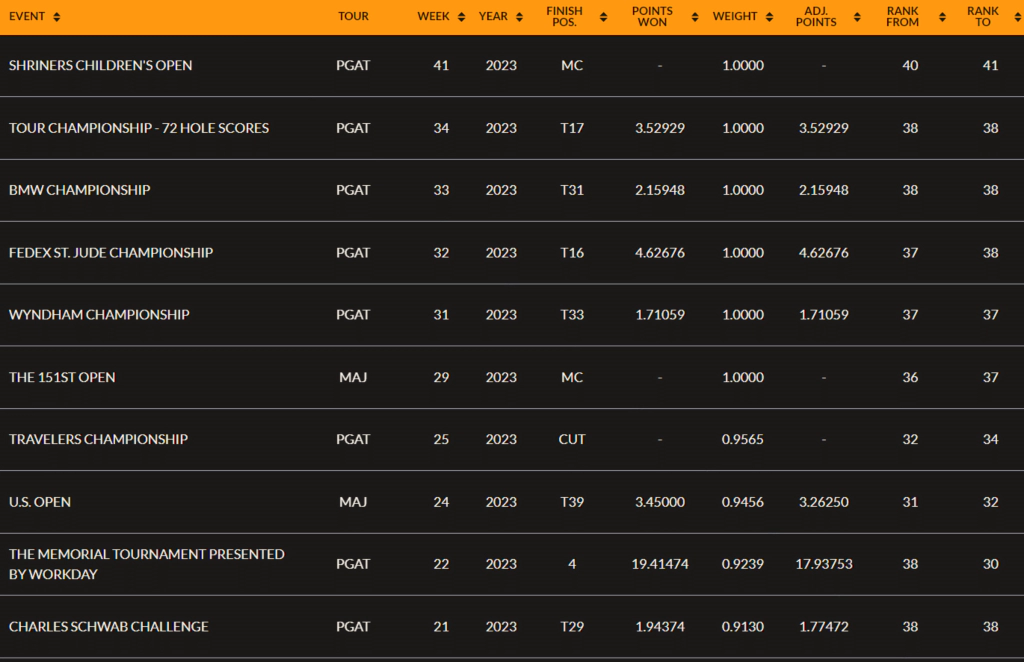The height and width of the screenshot is (662, 1024).
Task: Select PGAT tour cell in Wyndham row
Action: 353,315
